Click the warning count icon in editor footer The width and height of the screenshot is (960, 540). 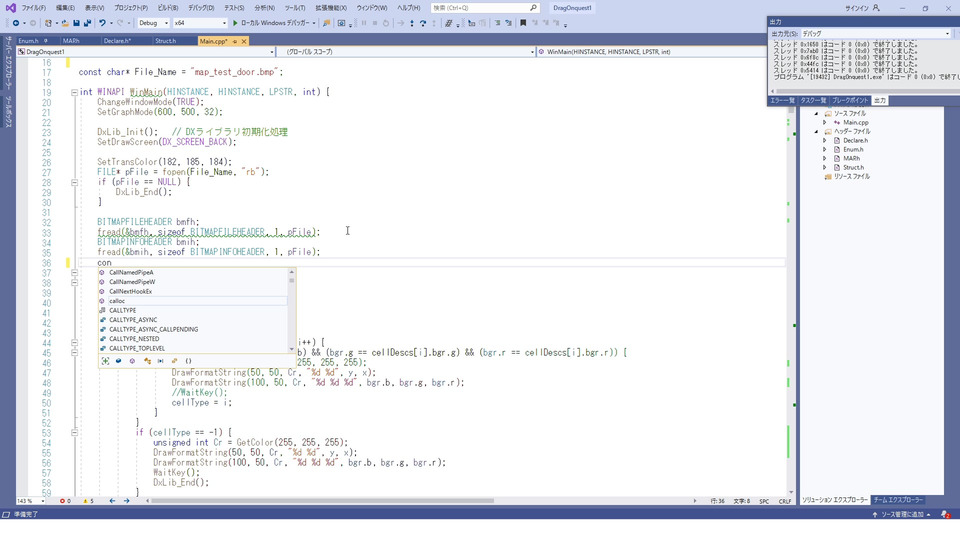coord(85,501)
